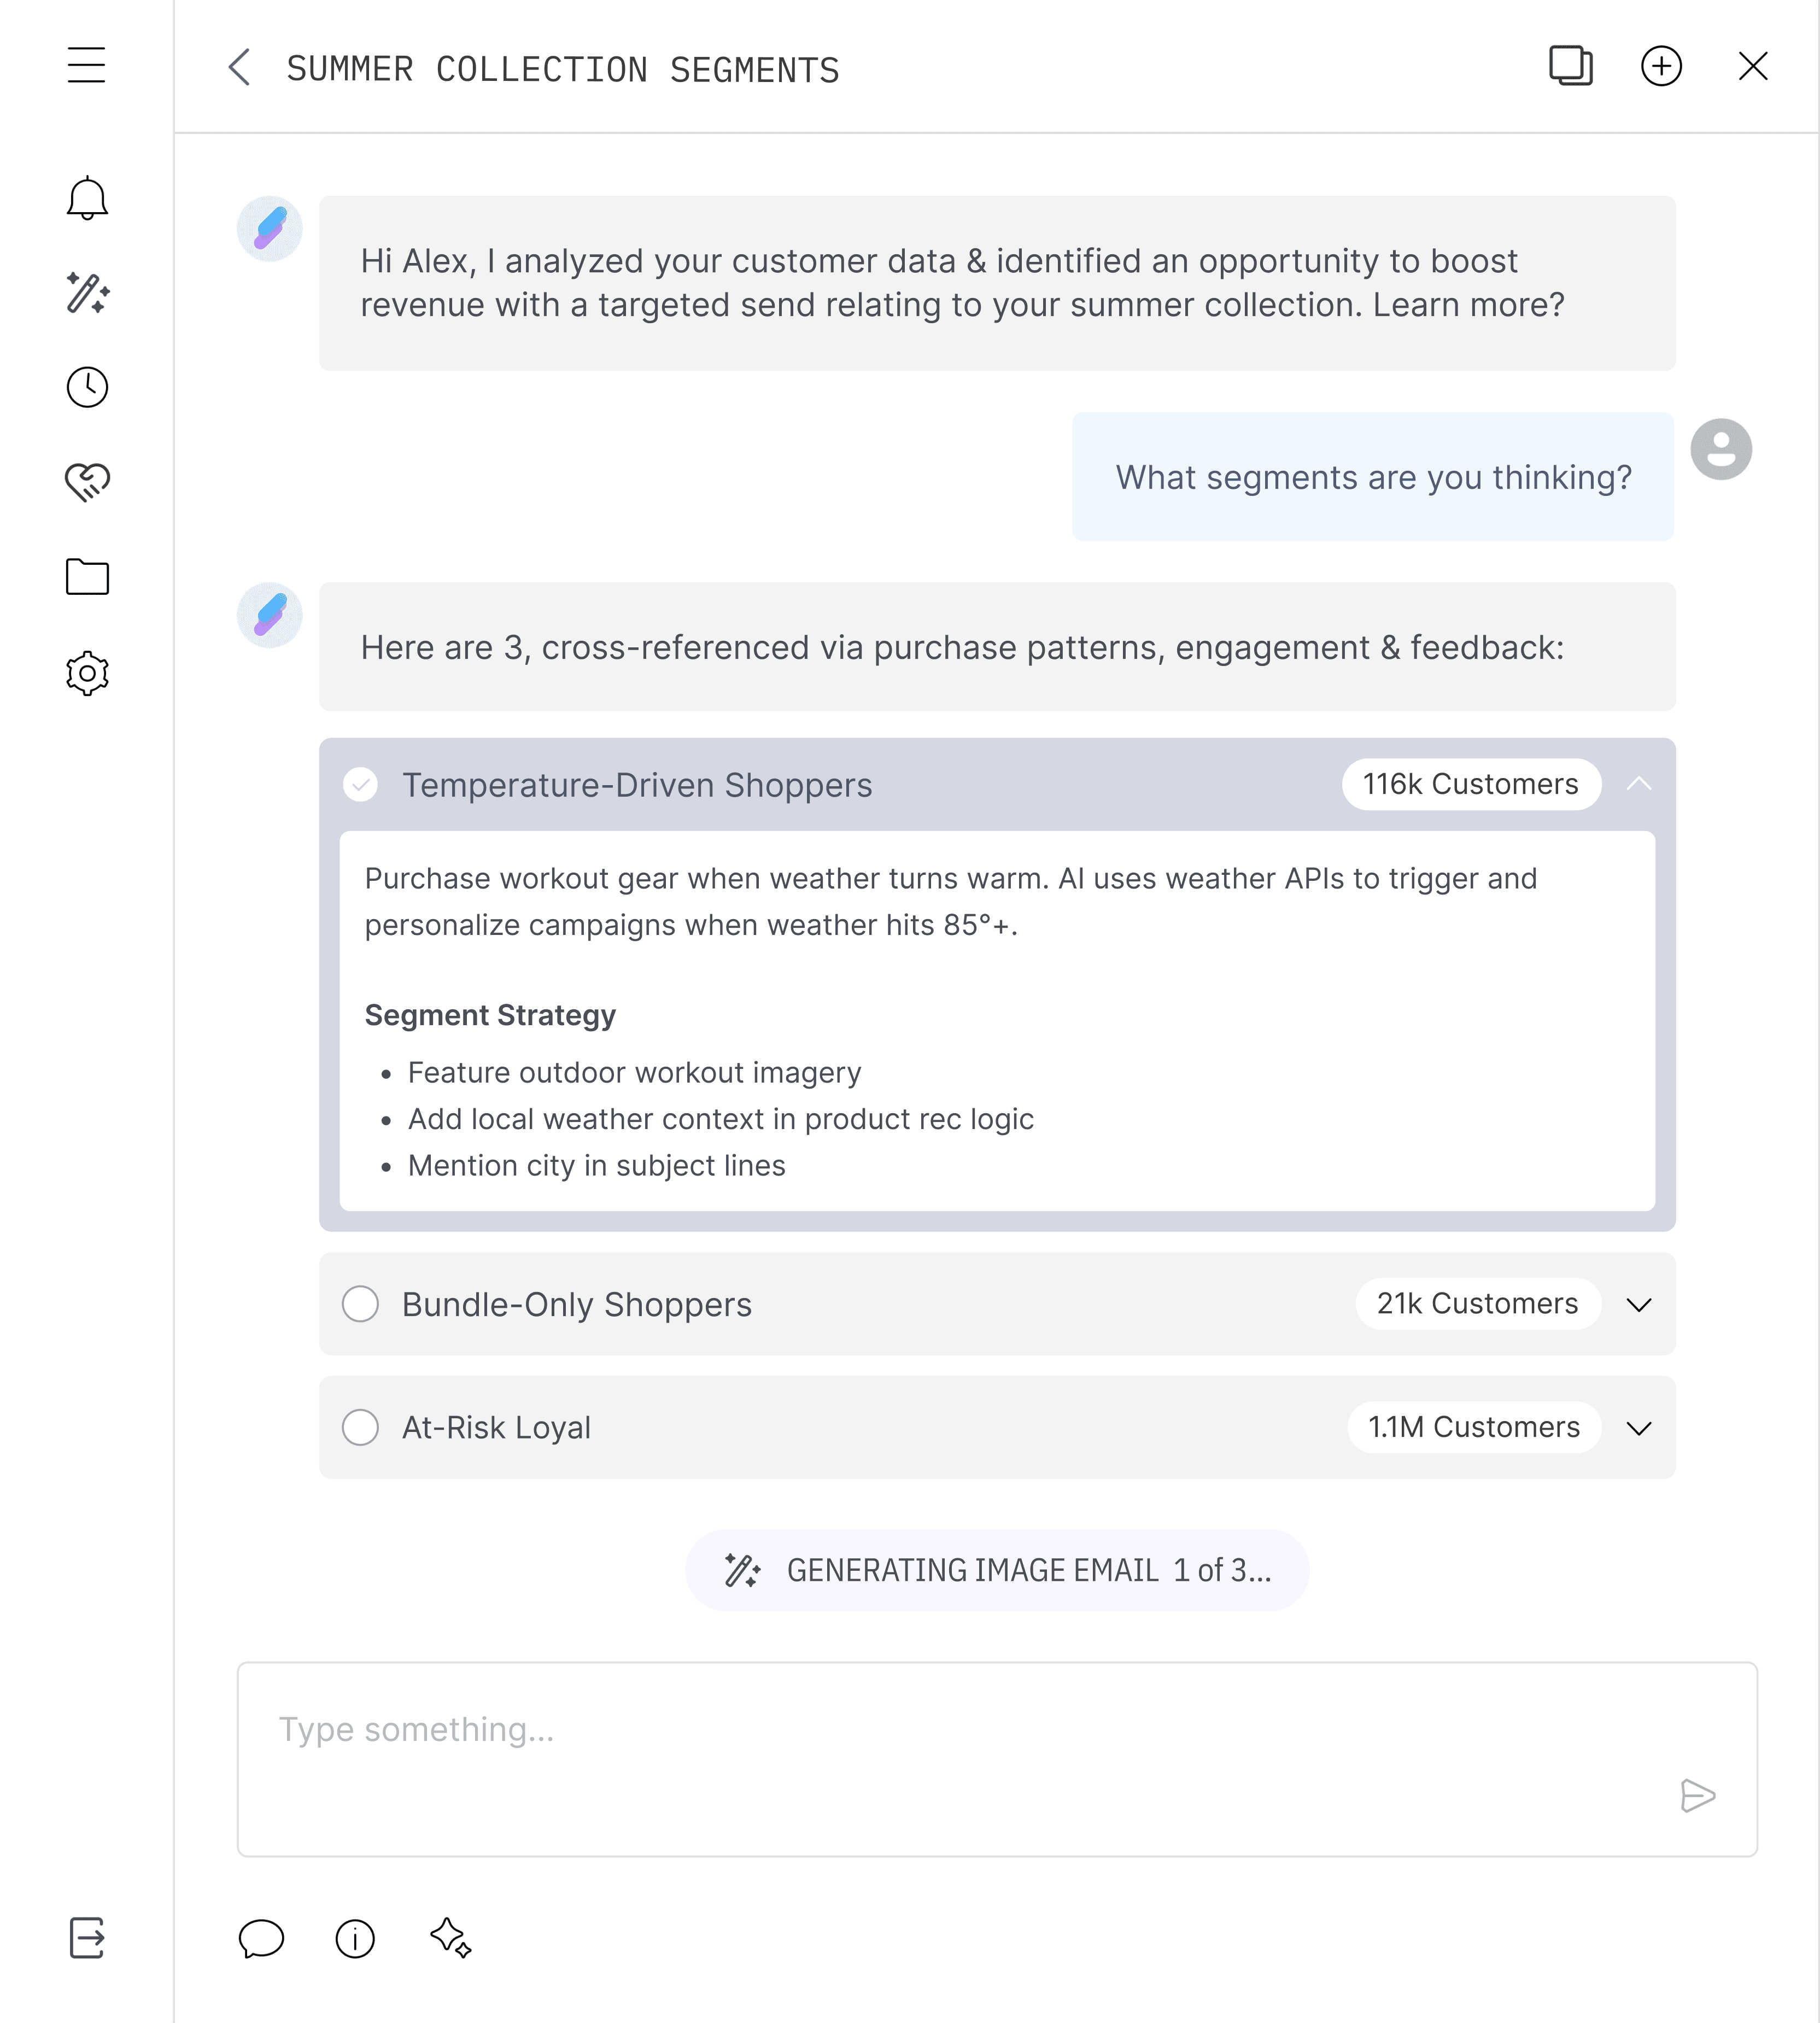Screen dimensions: 1820x2023
Task: Click the sparkle stars icon below input
Action: (451, 1937)
